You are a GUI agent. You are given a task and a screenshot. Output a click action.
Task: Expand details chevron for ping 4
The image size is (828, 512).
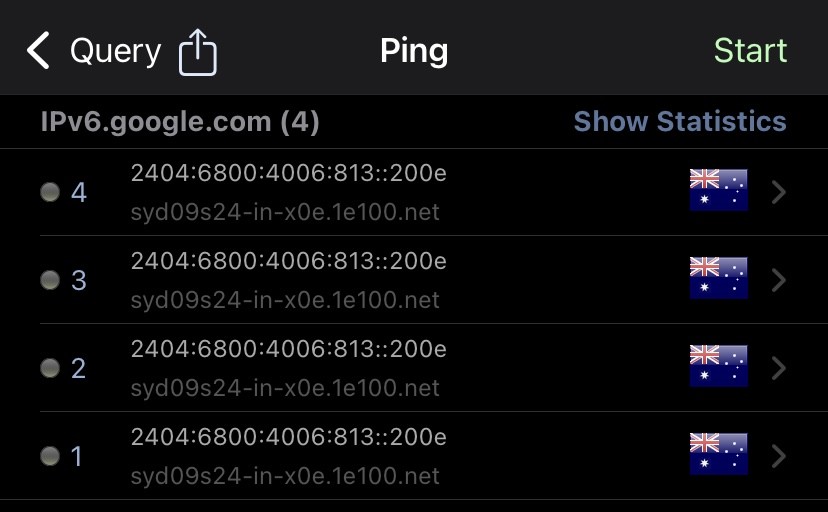[780, 192]
